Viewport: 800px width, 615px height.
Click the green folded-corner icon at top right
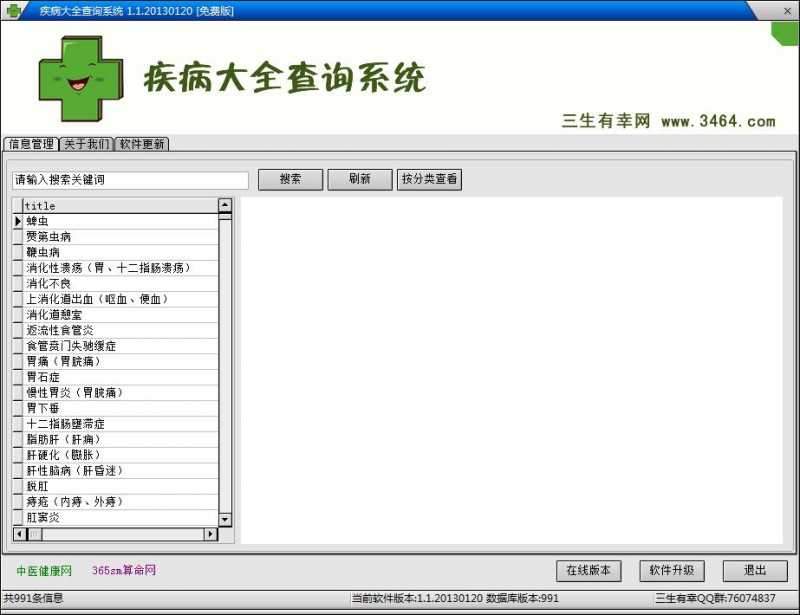click(x=785, y=33)
